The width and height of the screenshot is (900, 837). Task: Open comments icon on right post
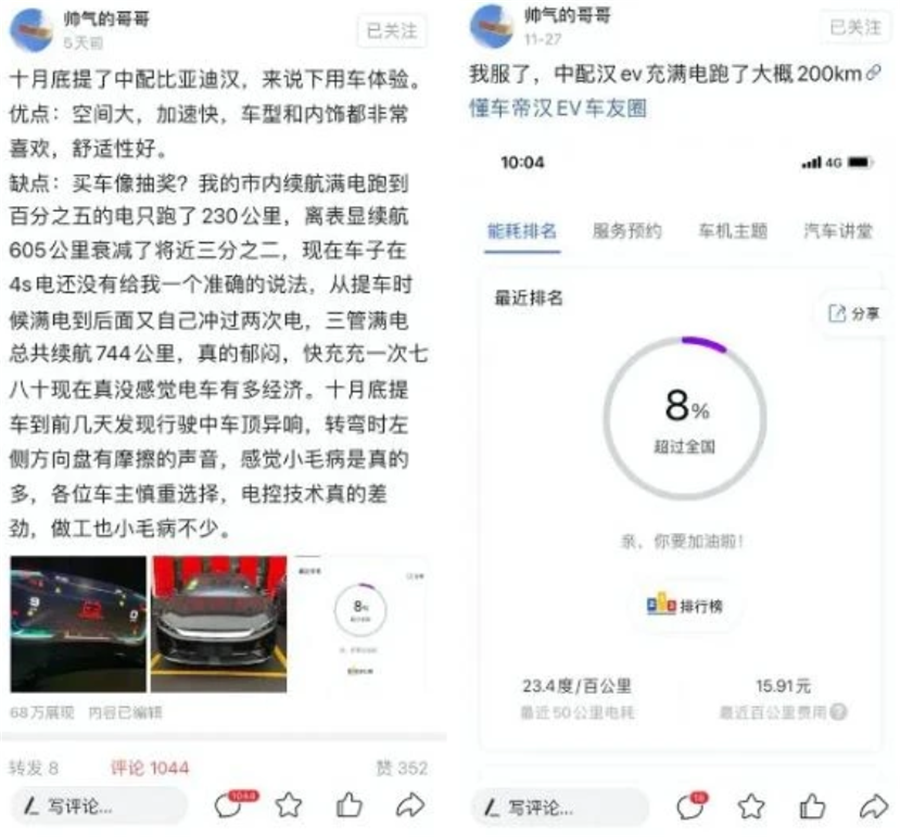(692, 807)
